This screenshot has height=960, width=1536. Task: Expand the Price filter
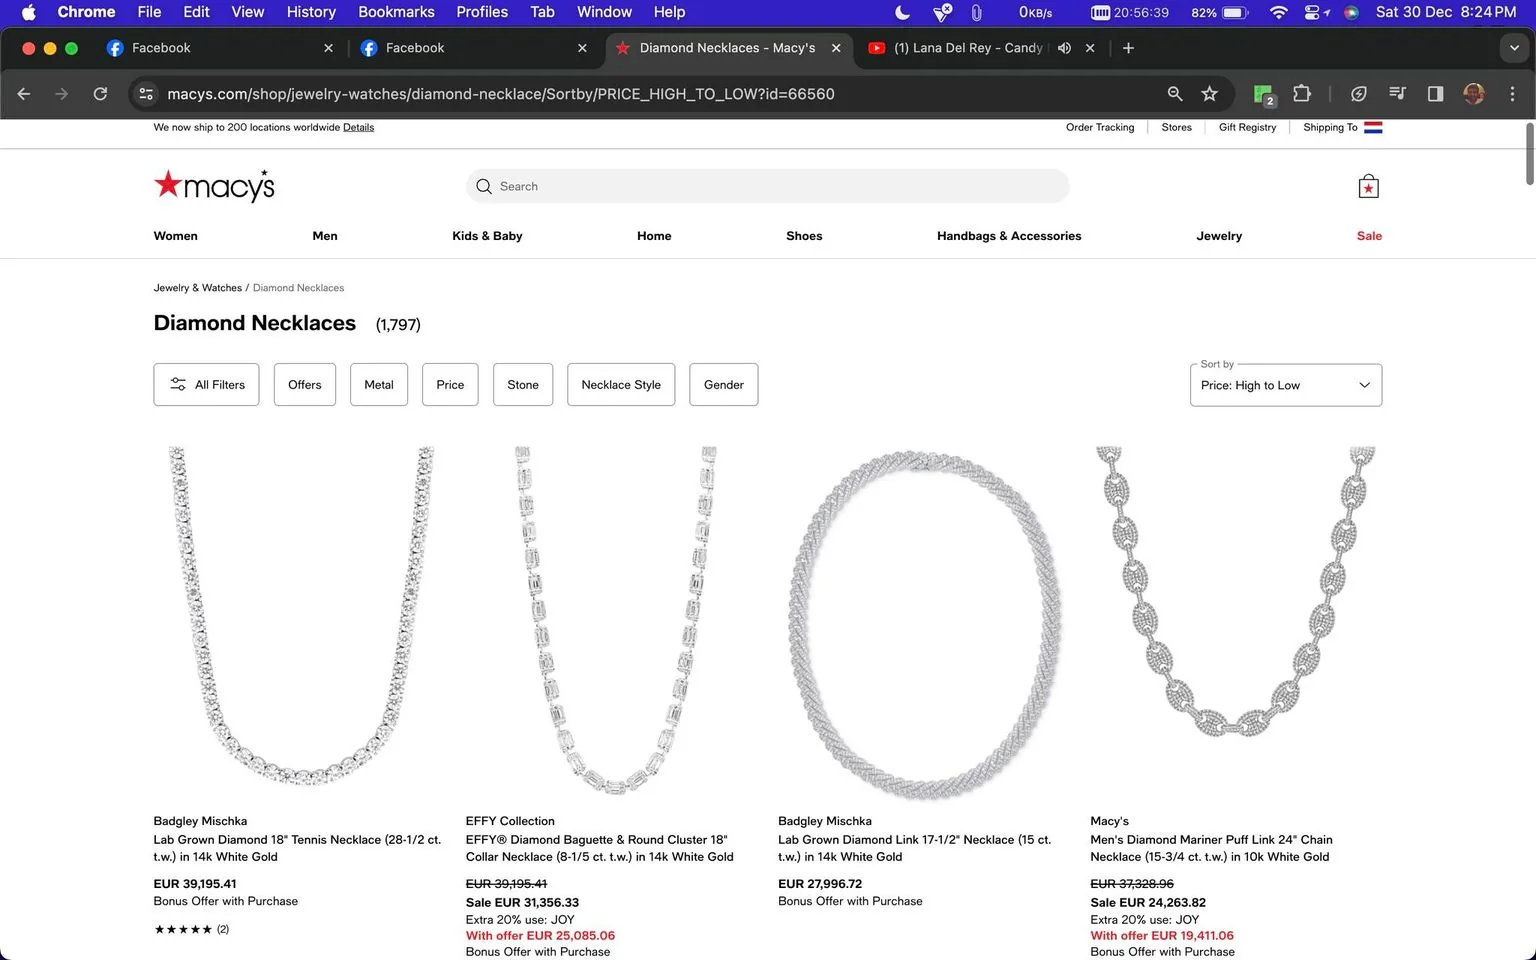[x=450, y=384]
